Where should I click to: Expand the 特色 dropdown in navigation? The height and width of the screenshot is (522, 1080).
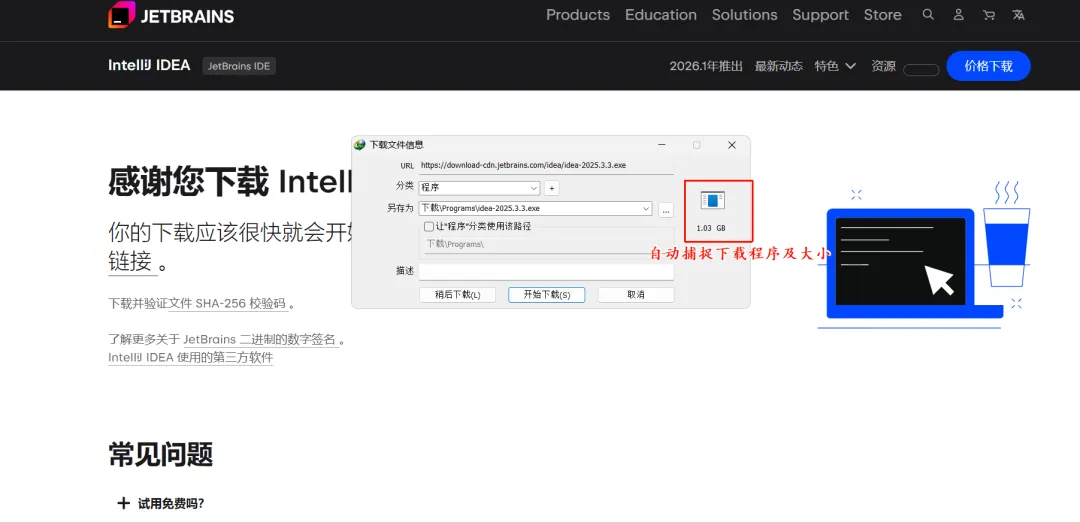tap(835, 66)
